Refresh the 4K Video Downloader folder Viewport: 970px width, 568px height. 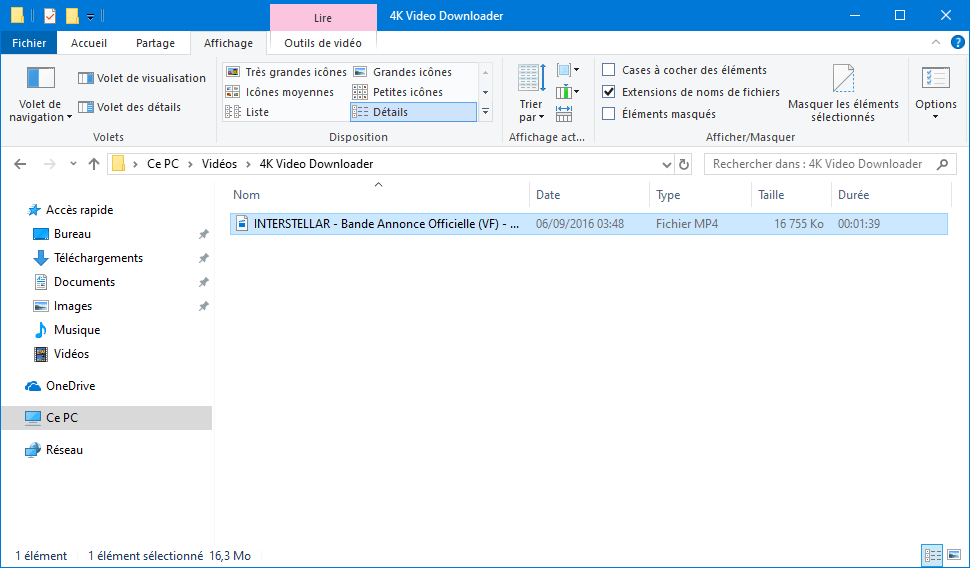pos(684,164)
